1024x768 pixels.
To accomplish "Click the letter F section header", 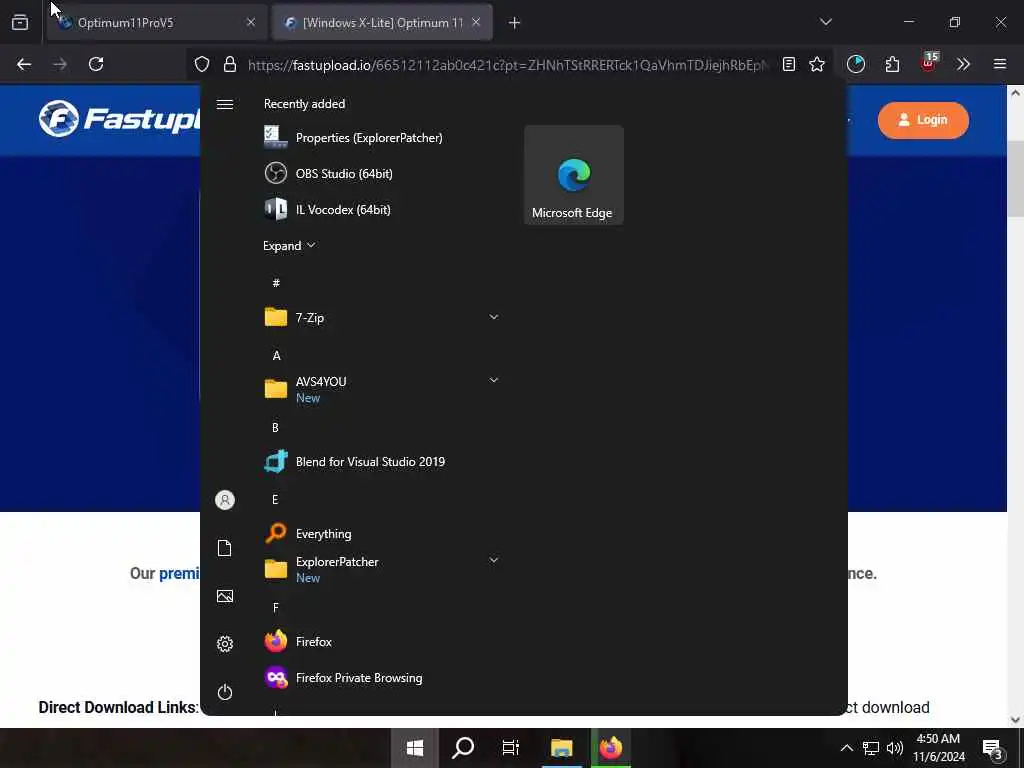I will click(x=275, y=608).
